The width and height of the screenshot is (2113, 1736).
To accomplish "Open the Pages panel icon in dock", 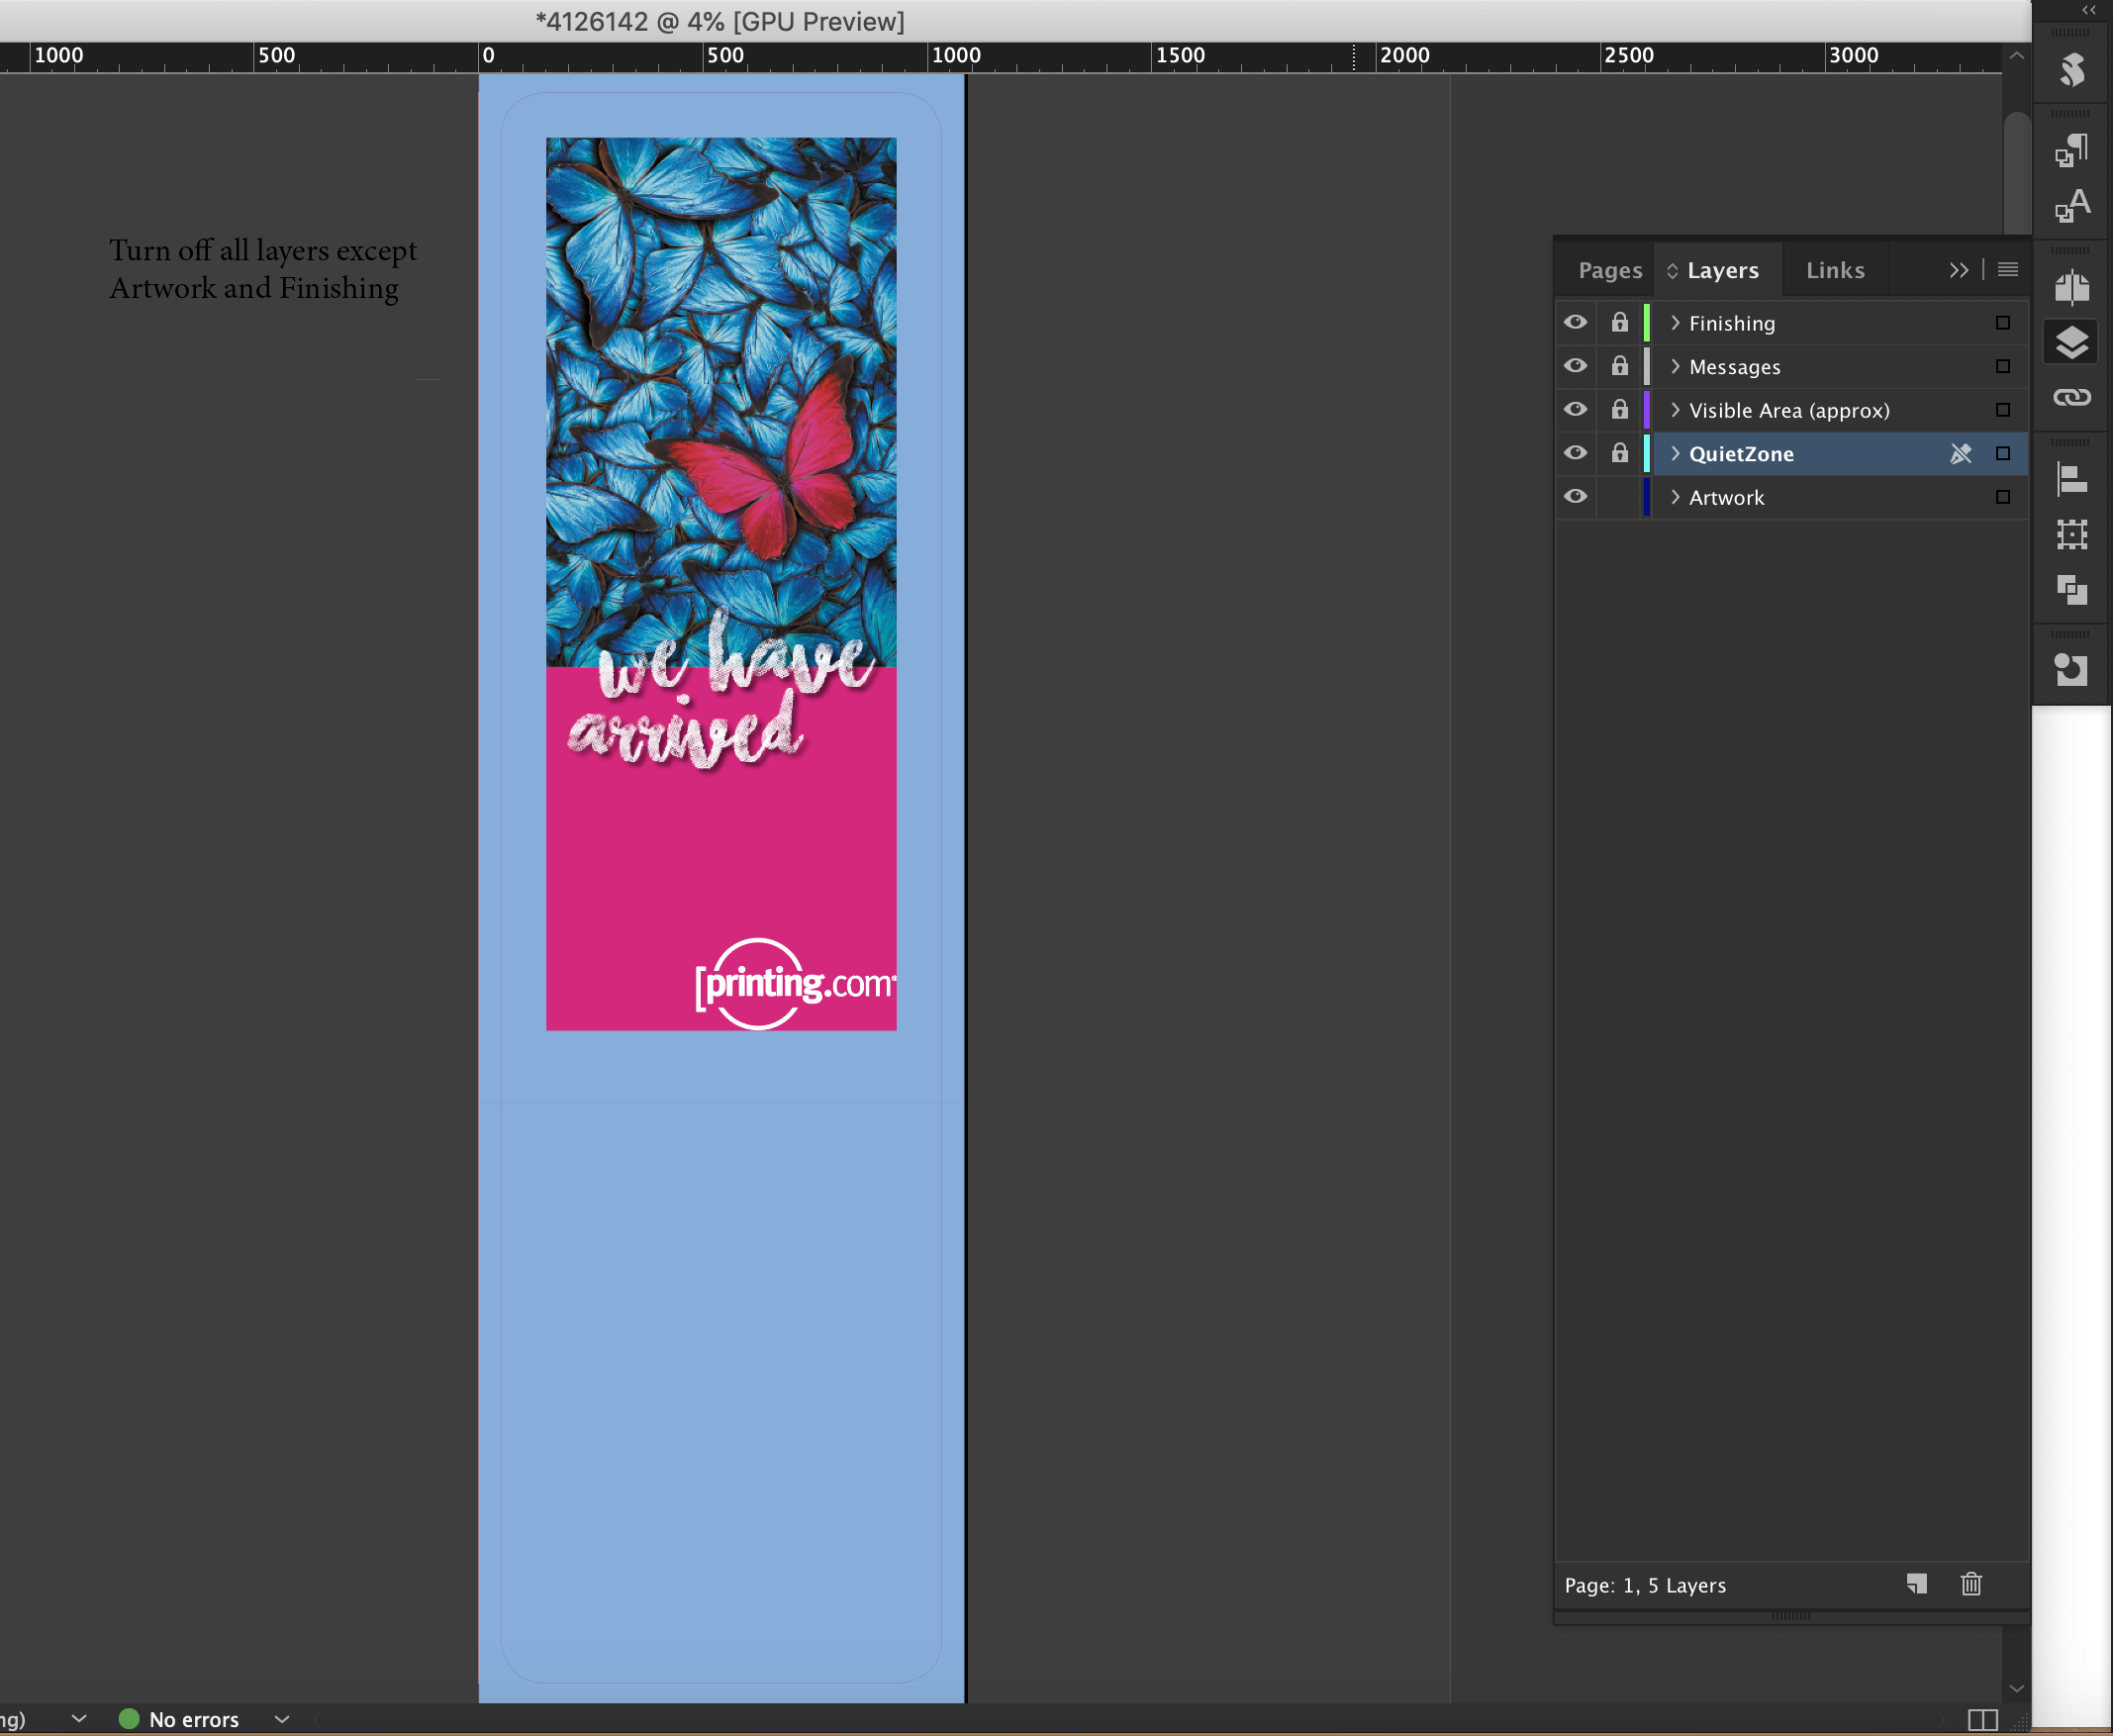I will (x=2071, y=288).
